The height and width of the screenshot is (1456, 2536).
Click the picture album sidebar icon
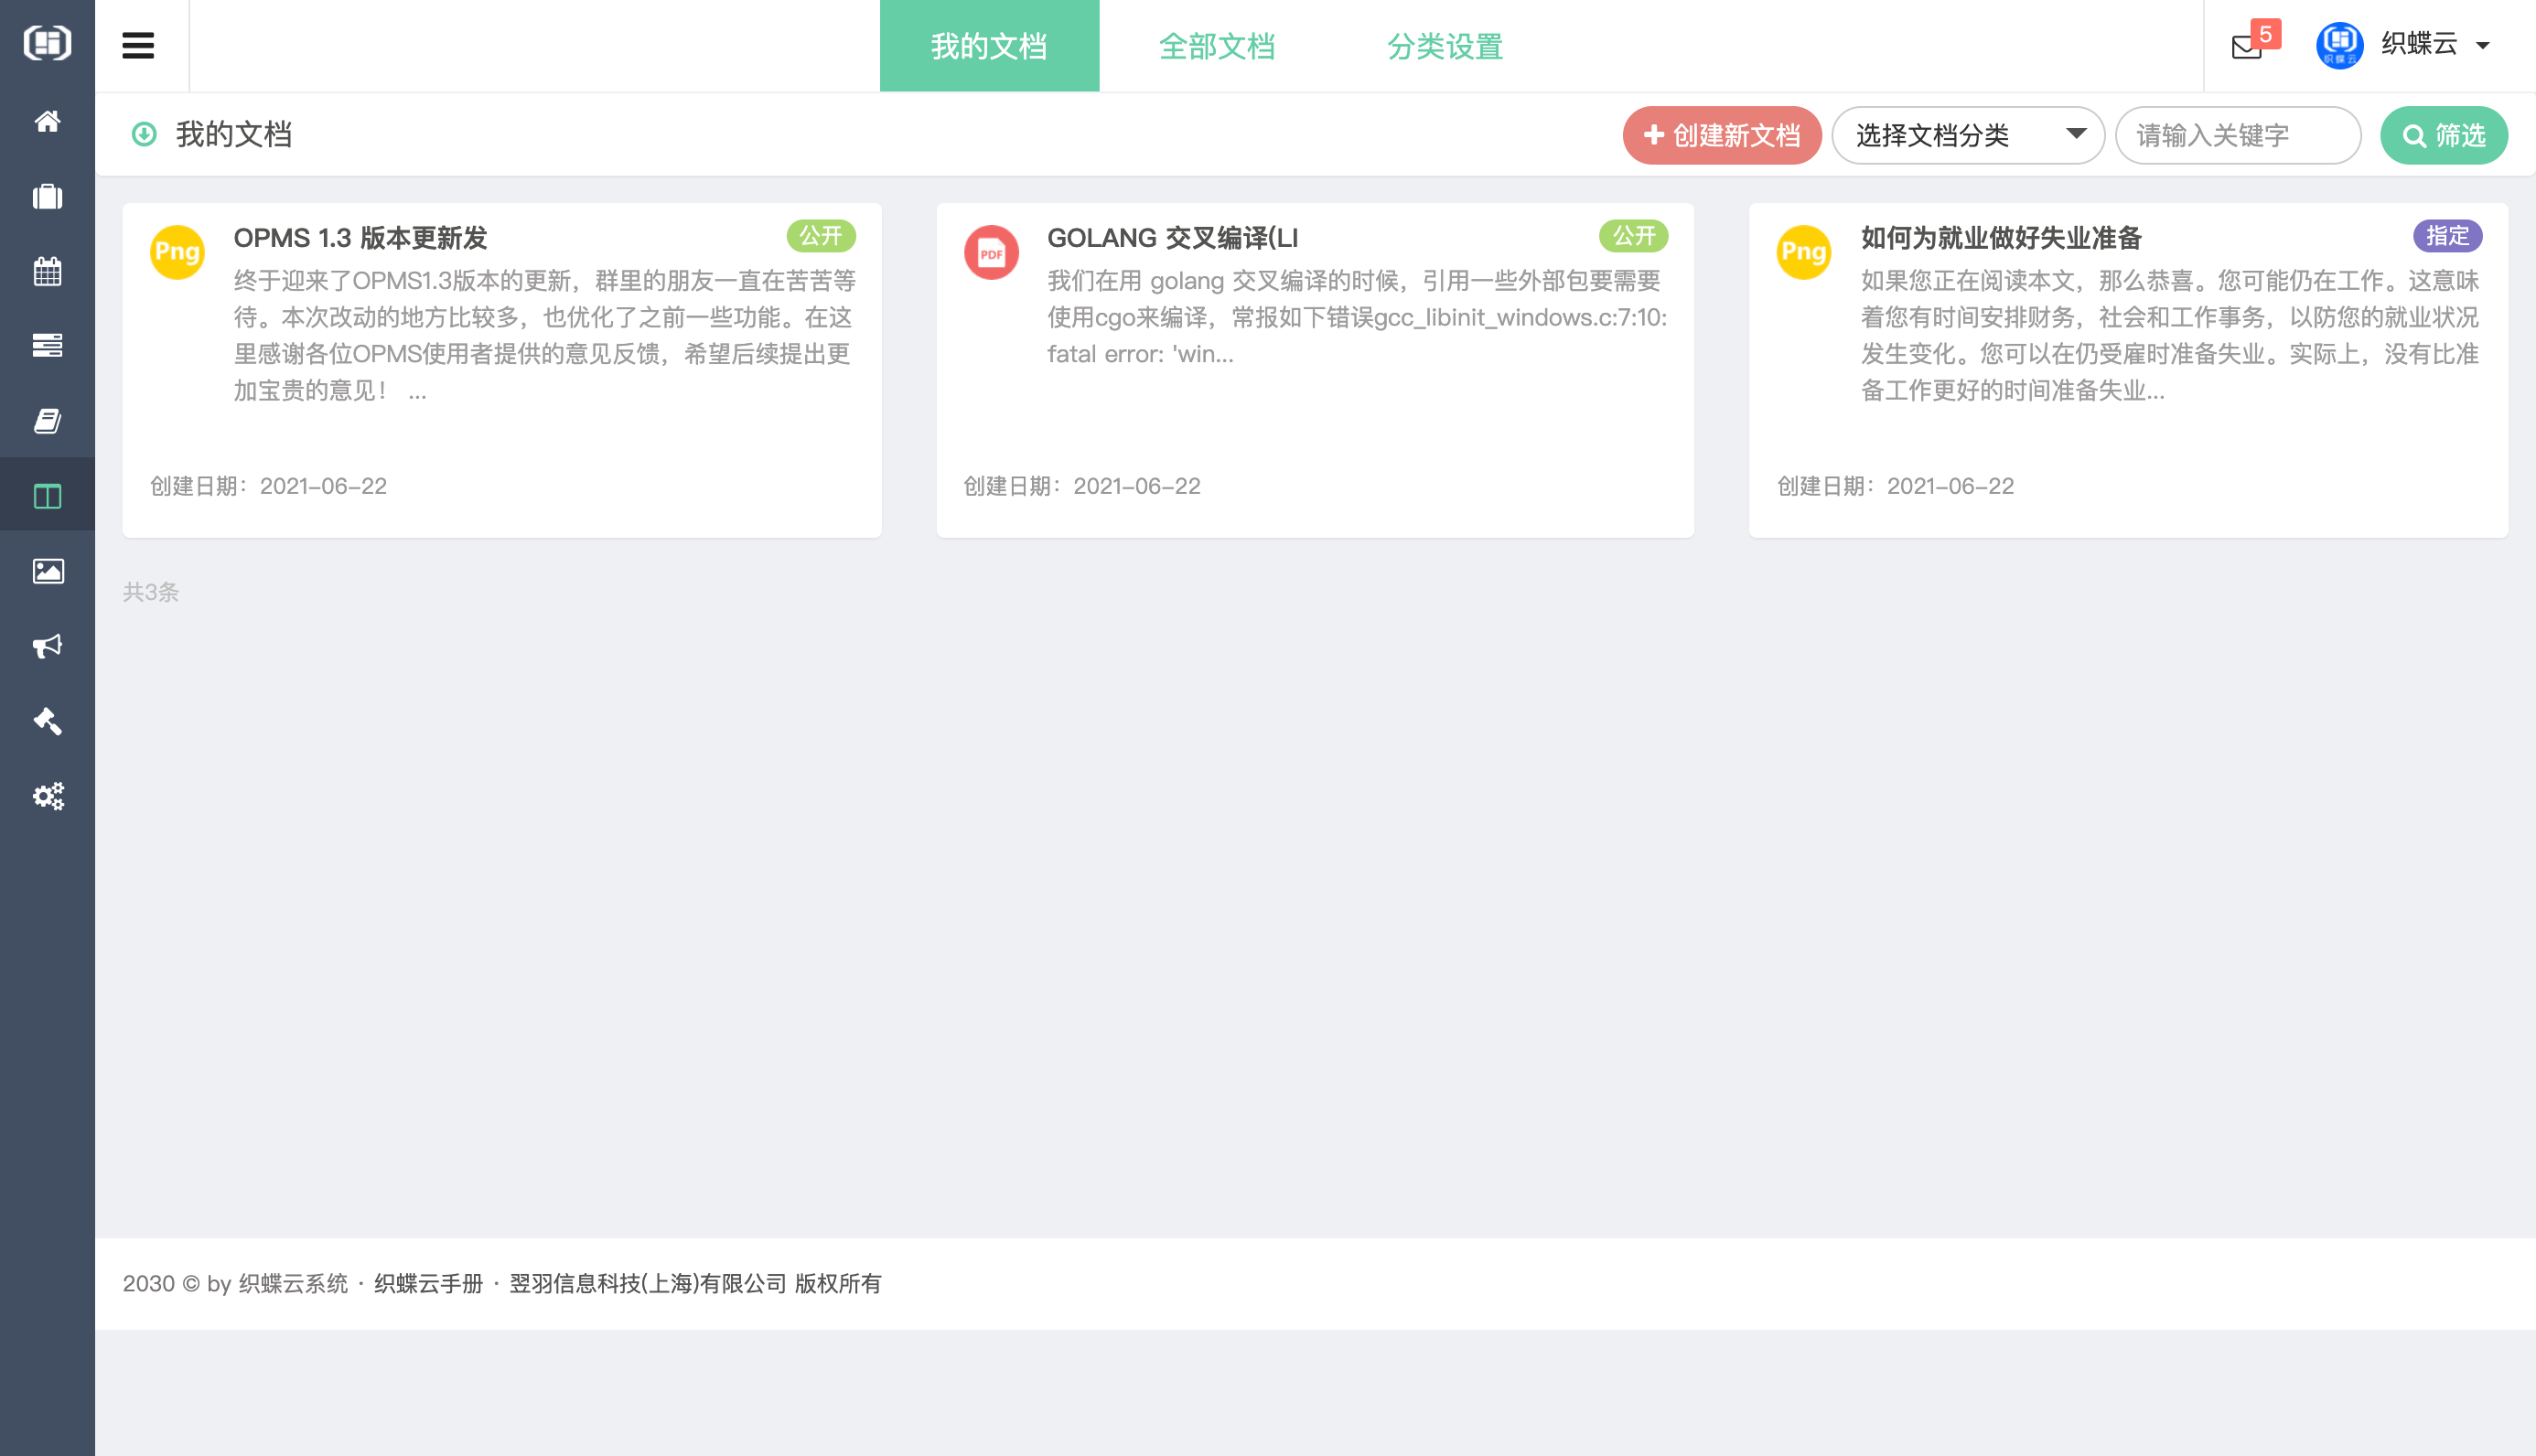(47, 571)
